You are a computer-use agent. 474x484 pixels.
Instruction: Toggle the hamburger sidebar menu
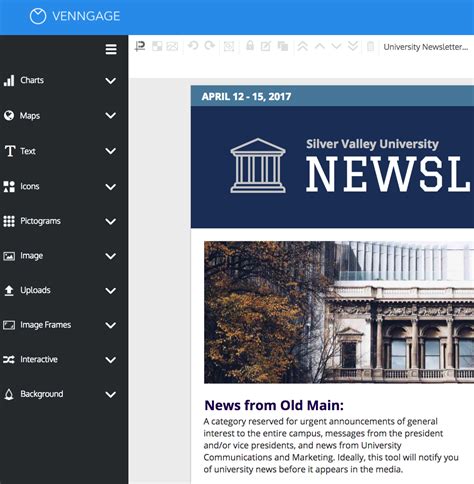pos(111,49)
